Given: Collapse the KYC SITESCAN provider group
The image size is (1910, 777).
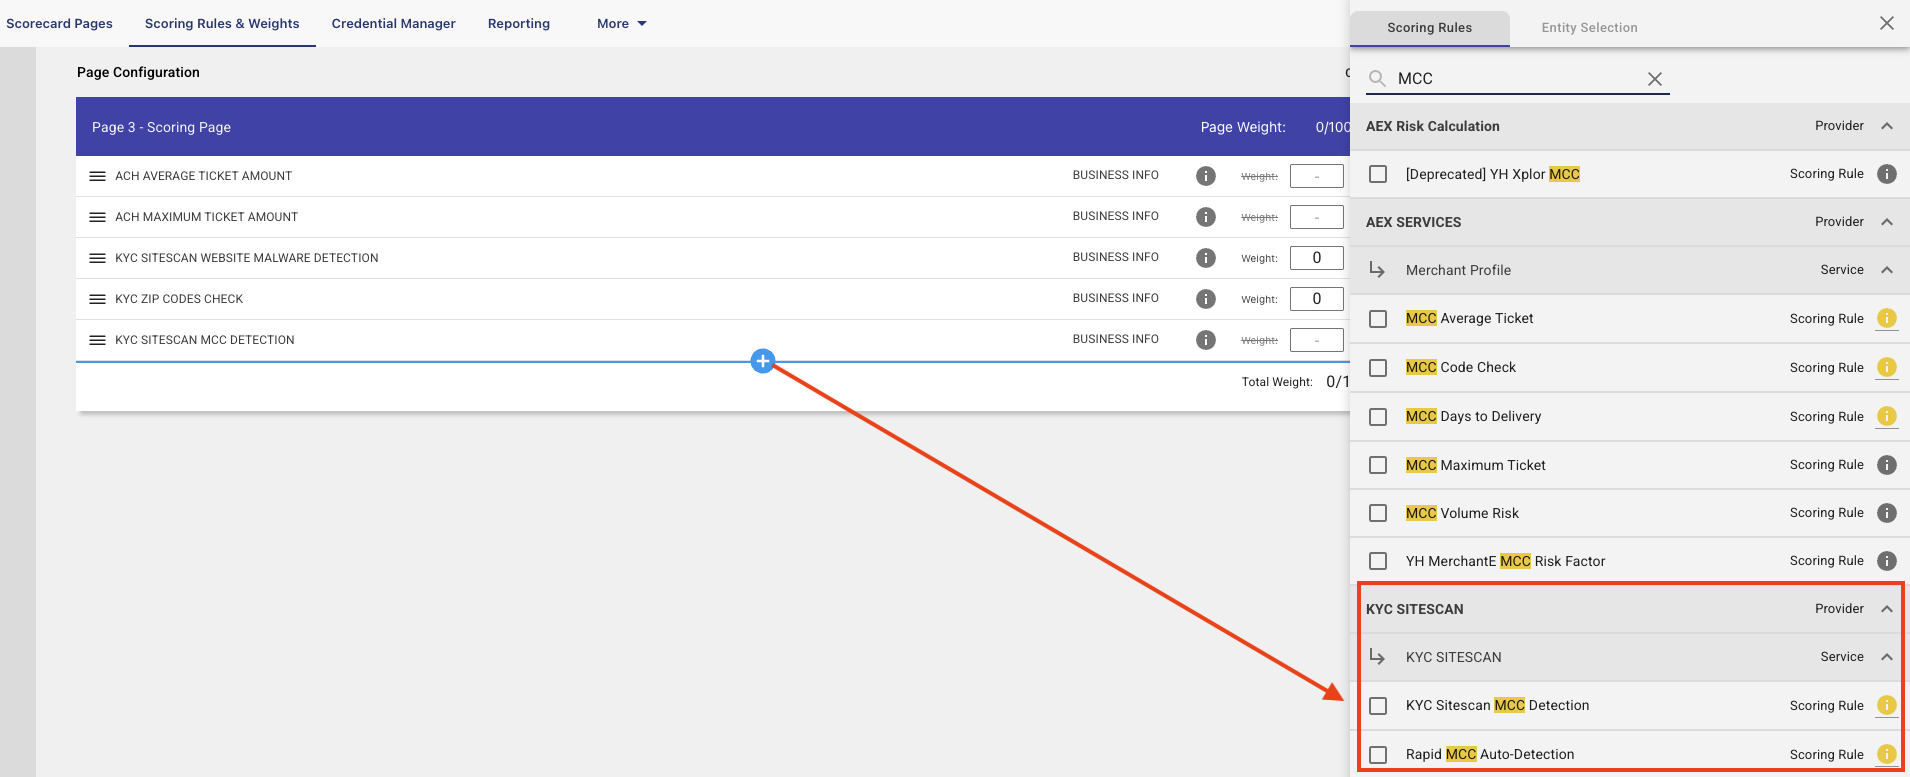Looking at the screenshot, I should click(1887, 609).
